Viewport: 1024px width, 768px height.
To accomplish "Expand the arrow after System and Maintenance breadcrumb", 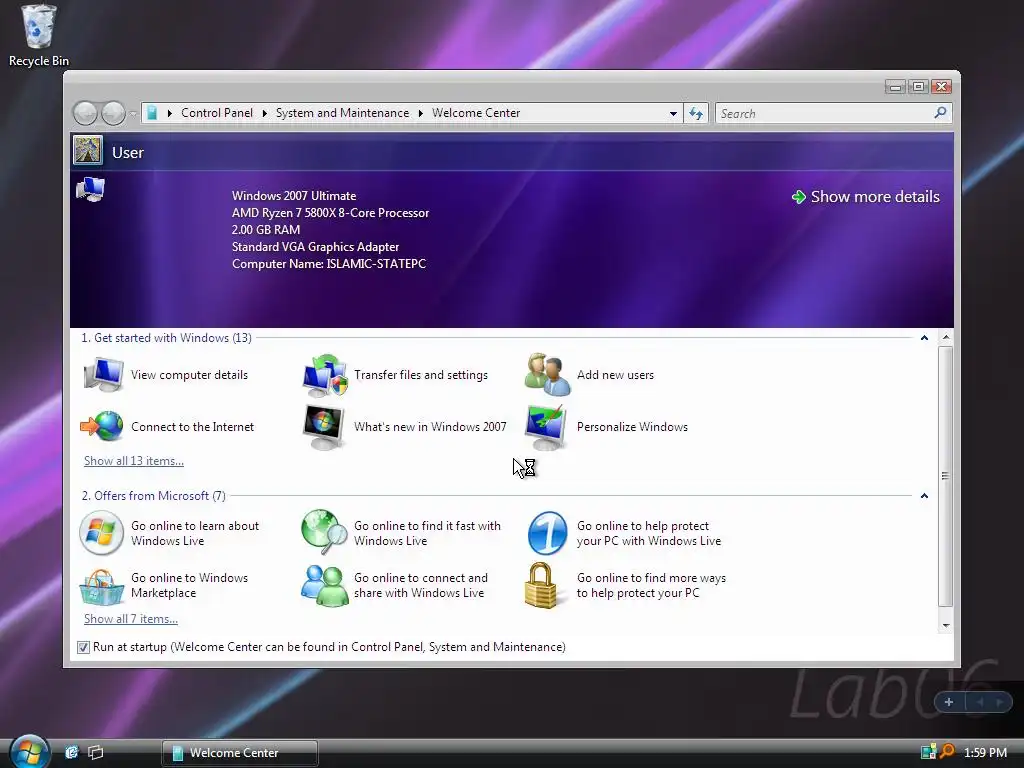I will coord(421,113).
